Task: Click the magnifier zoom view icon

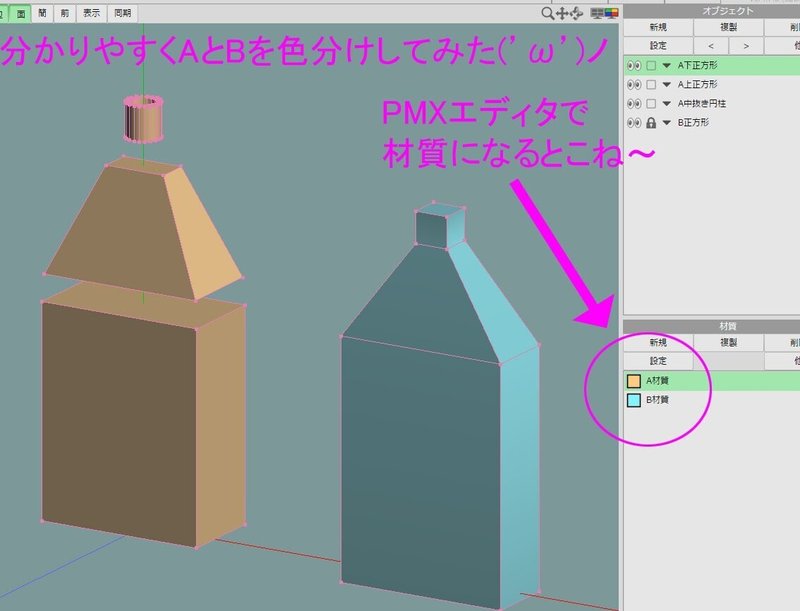Action: [547, 13]
